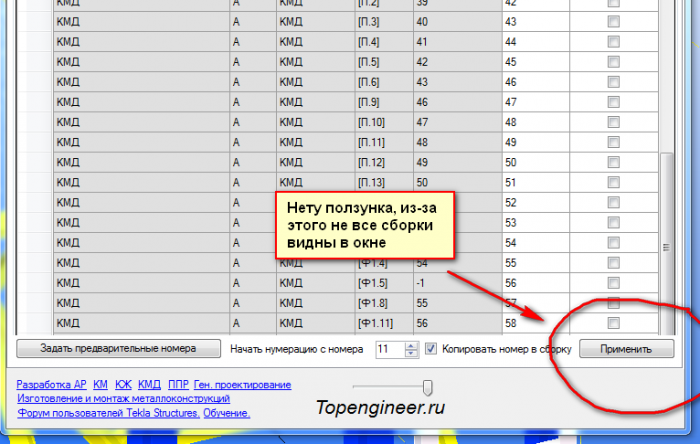Check the box in row numbered 43

point(613,21)
